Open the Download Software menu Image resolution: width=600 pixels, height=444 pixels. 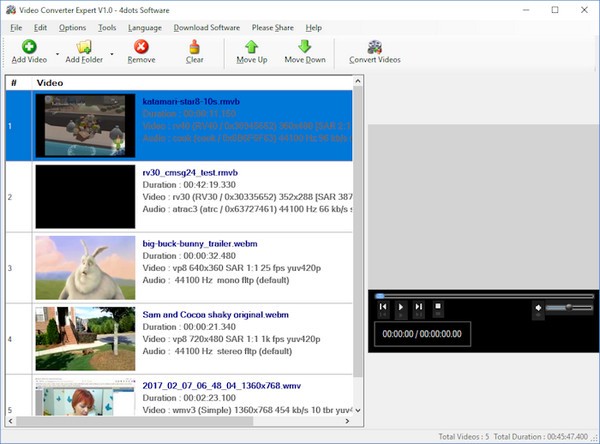[x=207, y=27]
